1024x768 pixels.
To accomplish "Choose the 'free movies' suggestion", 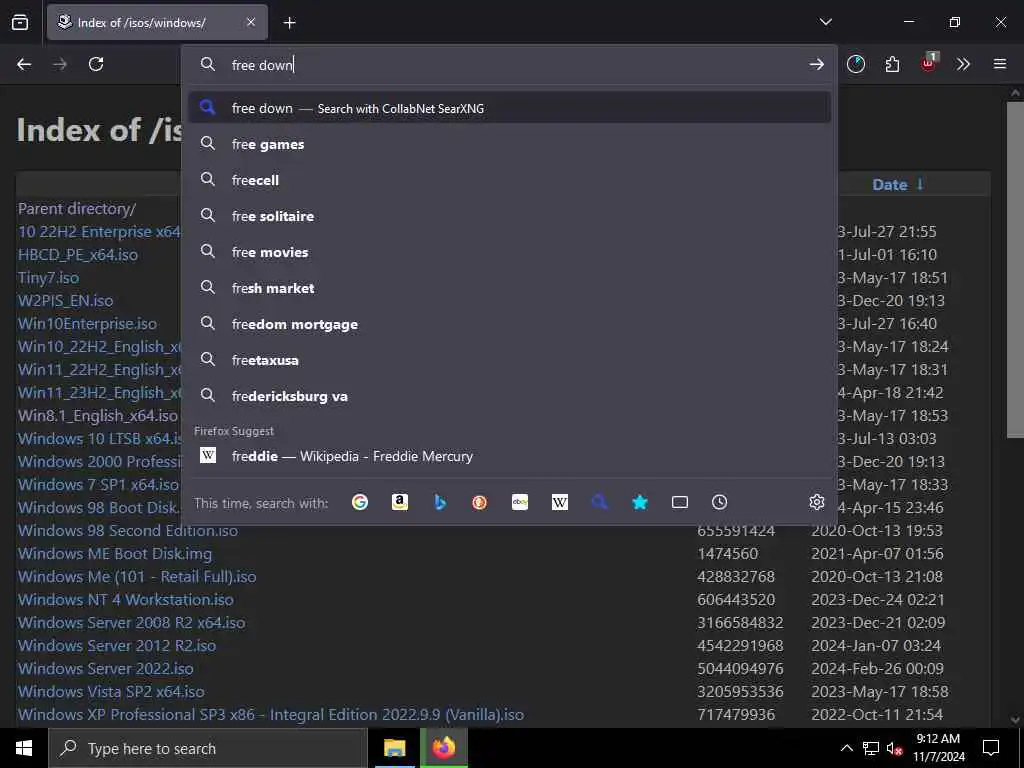I will [x=509, y=251].
